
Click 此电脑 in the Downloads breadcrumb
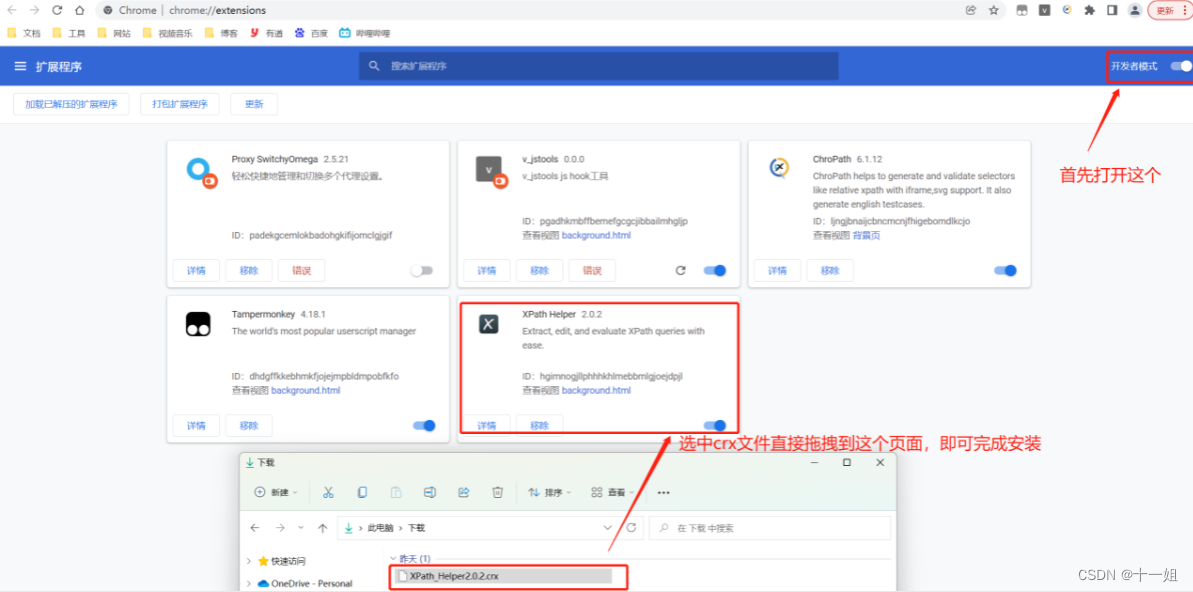380,527
